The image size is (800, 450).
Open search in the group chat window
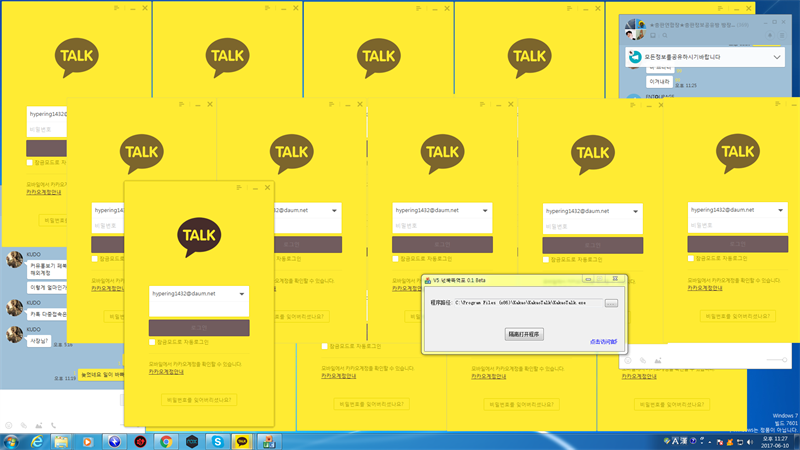click(x=665, y=36)
